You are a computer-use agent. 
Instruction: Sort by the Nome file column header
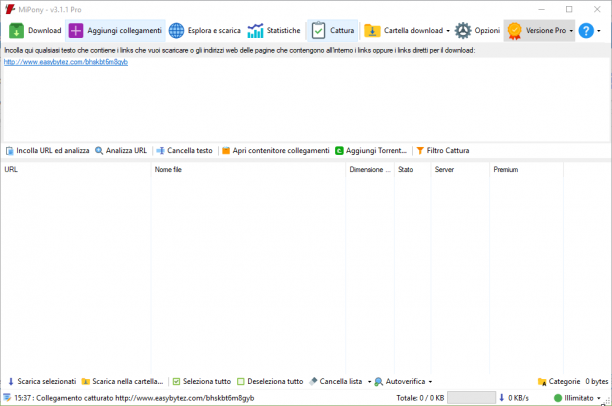(248, 169)
